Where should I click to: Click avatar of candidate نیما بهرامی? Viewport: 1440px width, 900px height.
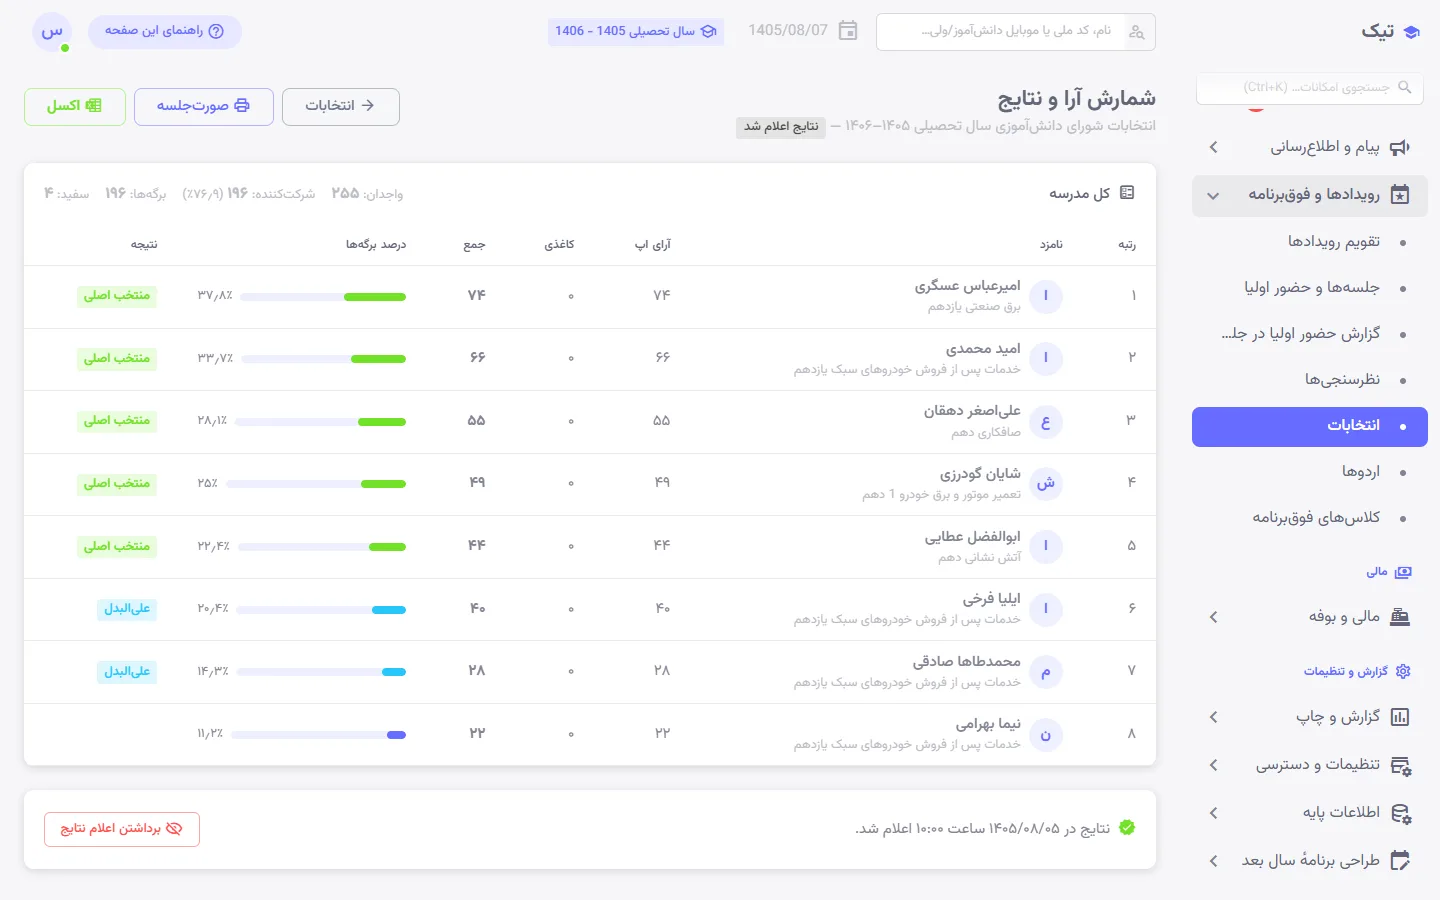[1046, 735]
